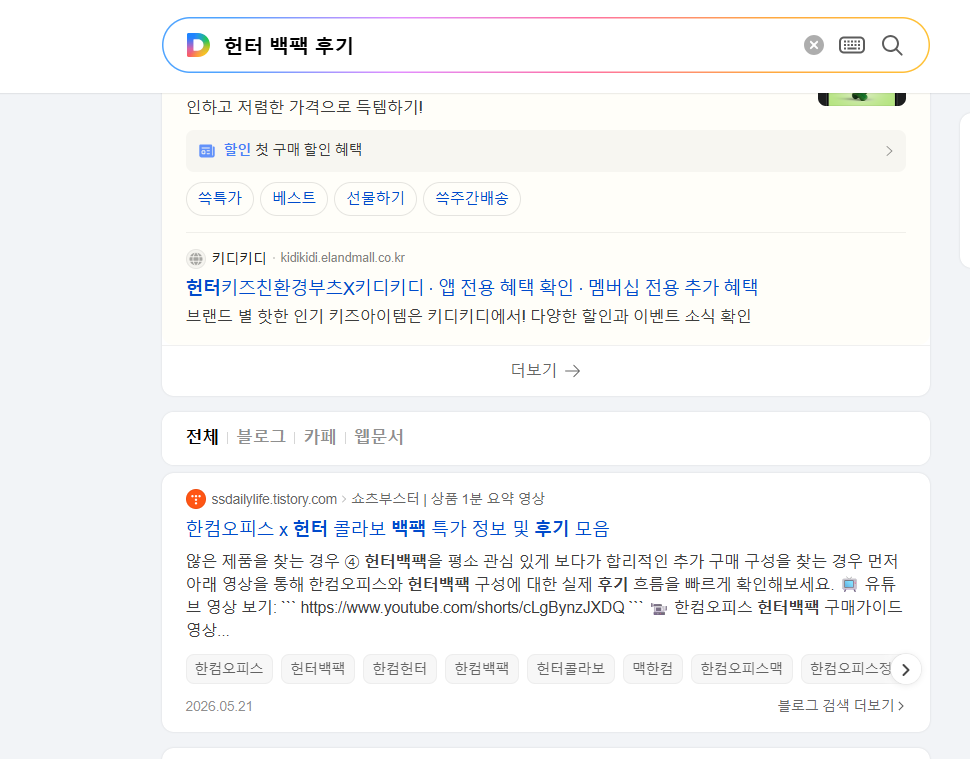Click the 2026.05.21 post date
This screenshot has width=970, height=759.
[x=219, y=706]
